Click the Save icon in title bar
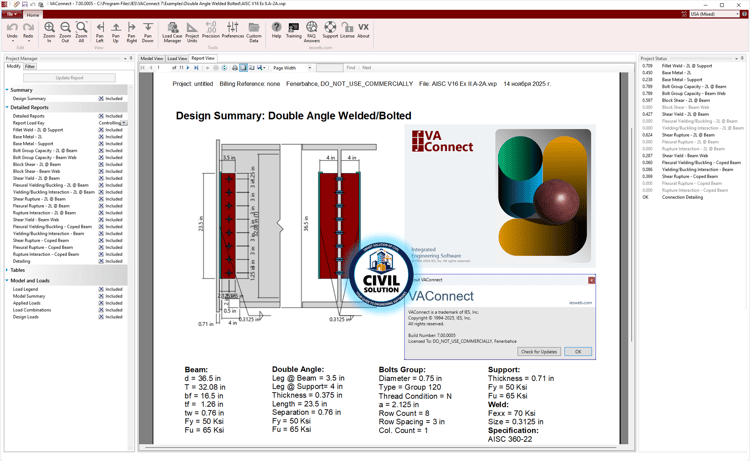Viewport: 750px width, 461px height. (24, 4)
